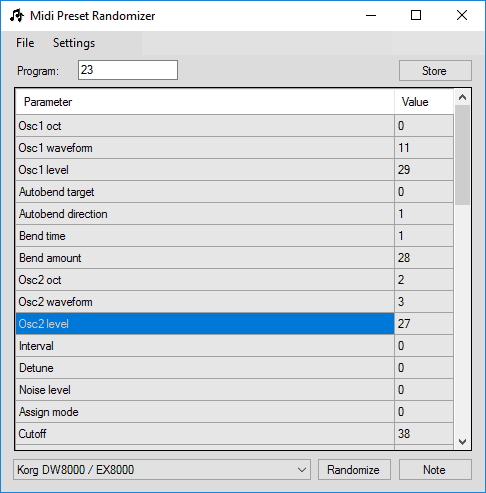
Task: Click the Value cell of the Bend amount row
Action: [424, 258]
